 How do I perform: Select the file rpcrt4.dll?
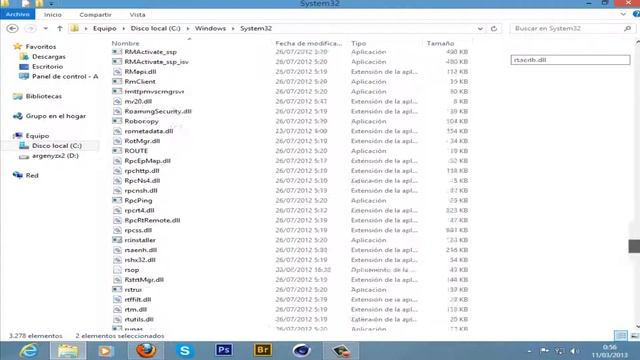tap(139, 210)
